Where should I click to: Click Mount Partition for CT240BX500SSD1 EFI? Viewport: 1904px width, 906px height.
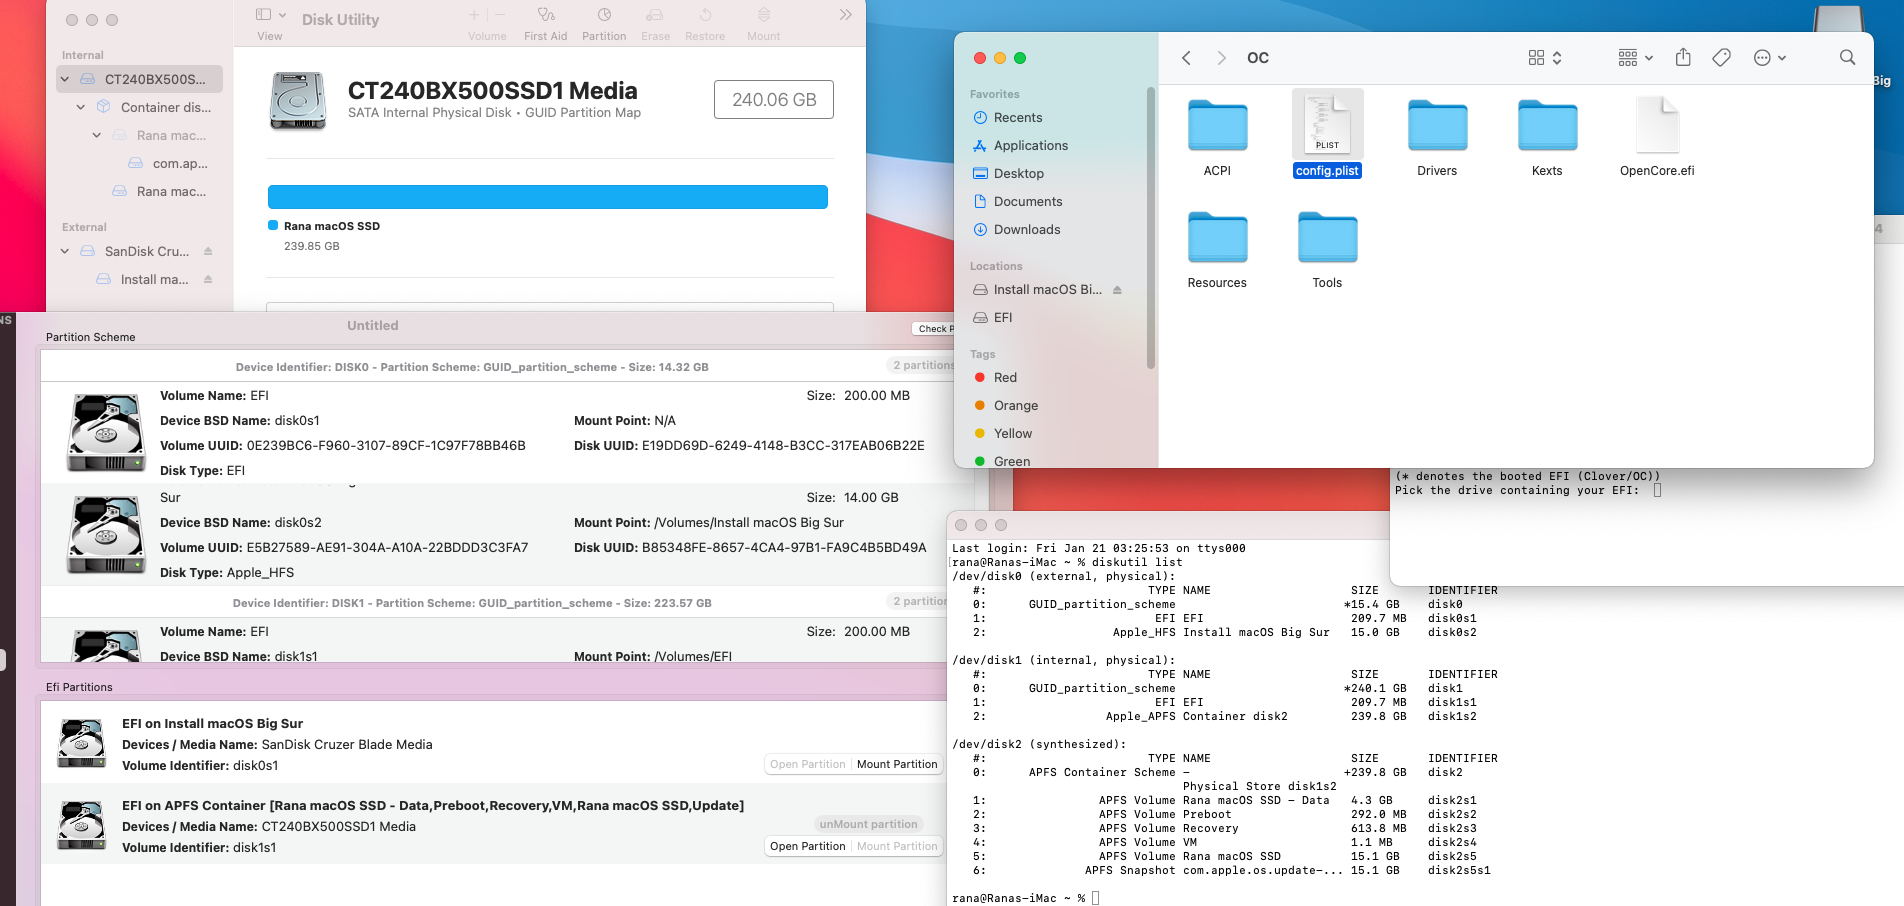coord(897,847)
